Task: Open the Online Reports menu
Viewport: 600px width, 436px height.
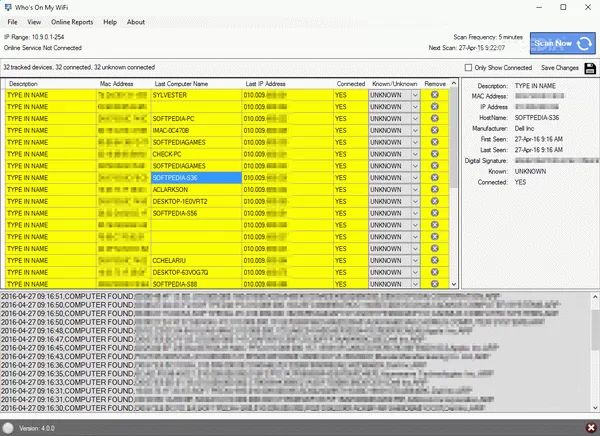Action: pyautogui.click(x=74, y=21)
